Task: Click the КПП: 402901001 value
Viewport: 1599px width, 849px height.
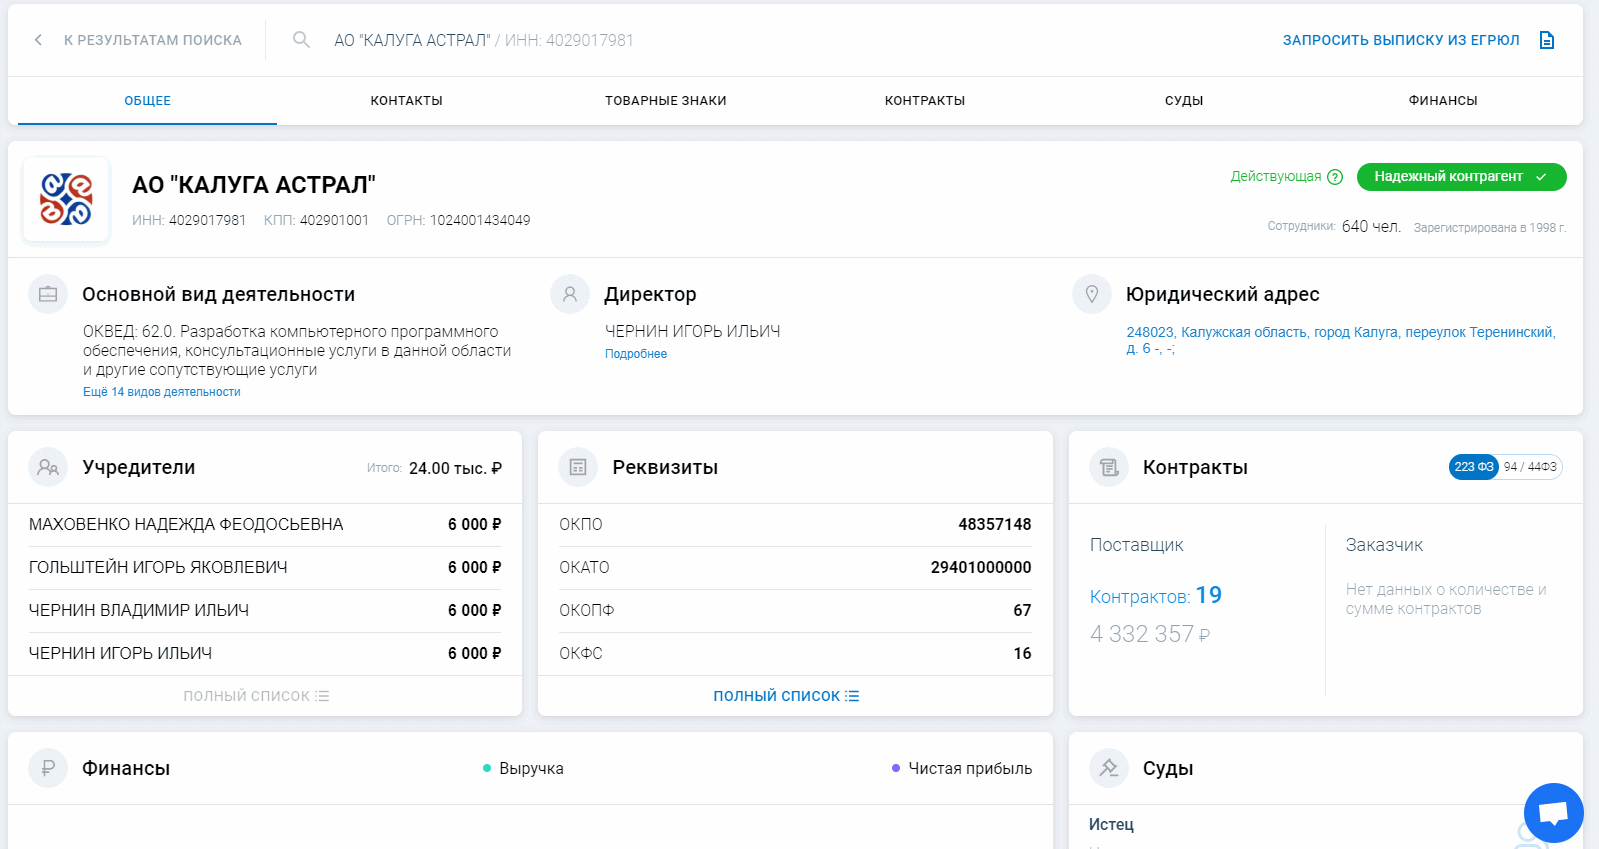Action: [x=316, y=220]
